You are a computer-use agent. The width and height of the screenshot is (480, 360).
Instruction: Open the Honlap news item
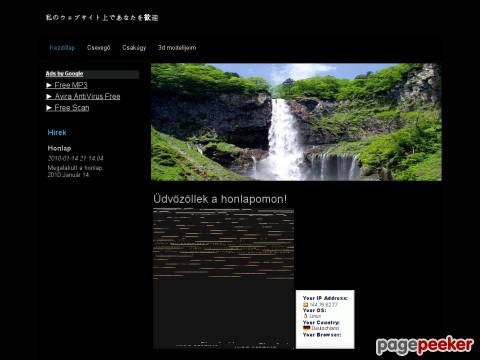tap(59, 148)
